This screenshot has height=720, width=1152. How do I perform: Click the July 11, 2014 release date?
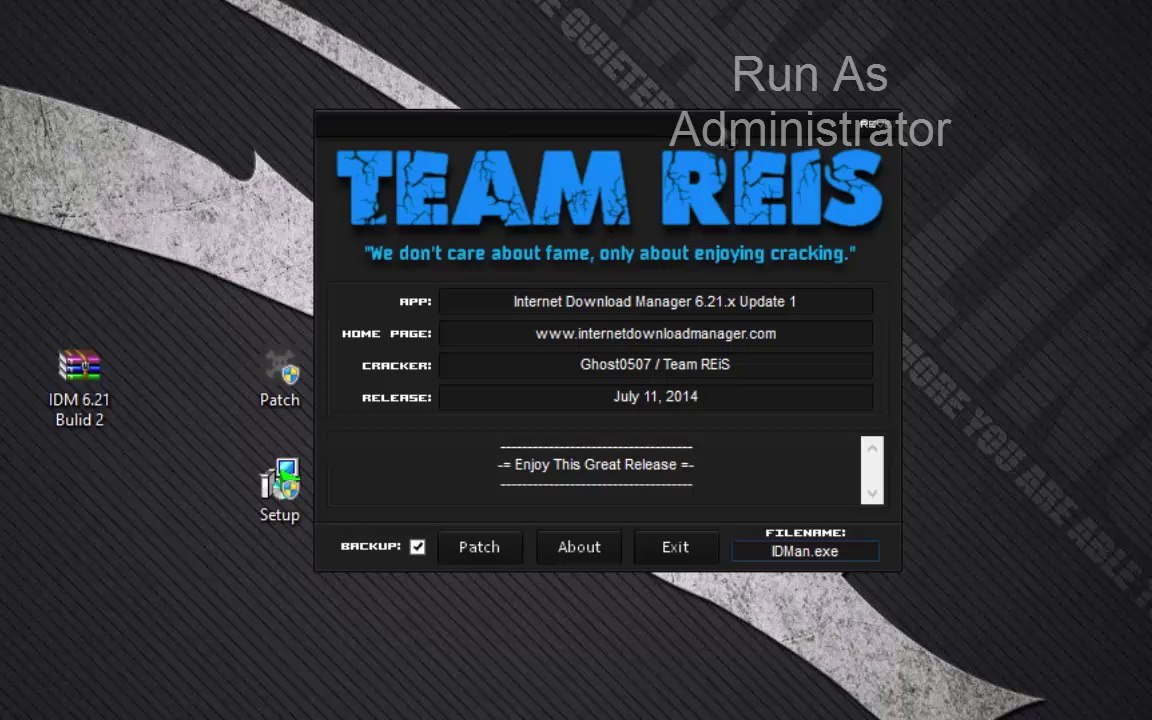point(655,397)
